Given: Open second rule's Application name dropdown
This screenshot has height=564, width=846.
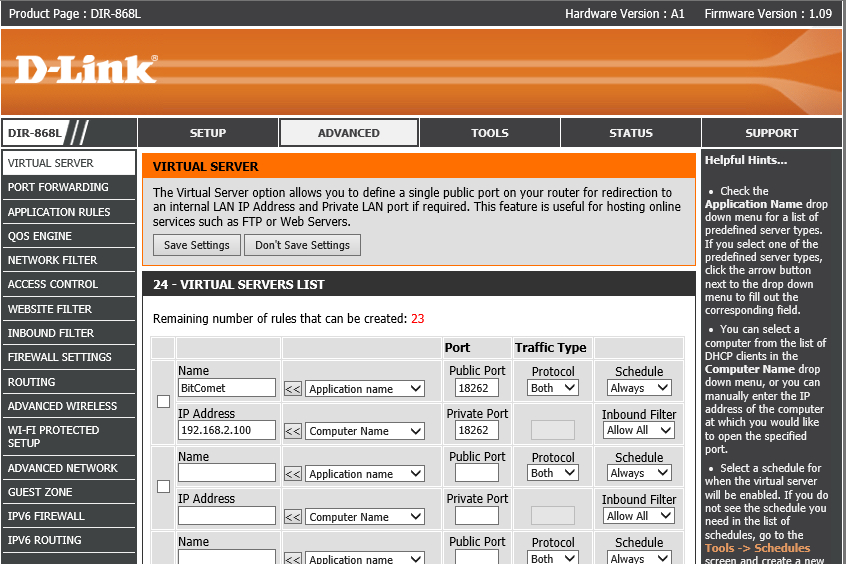Looking at the screenshot, I should [x=365, y=474].
